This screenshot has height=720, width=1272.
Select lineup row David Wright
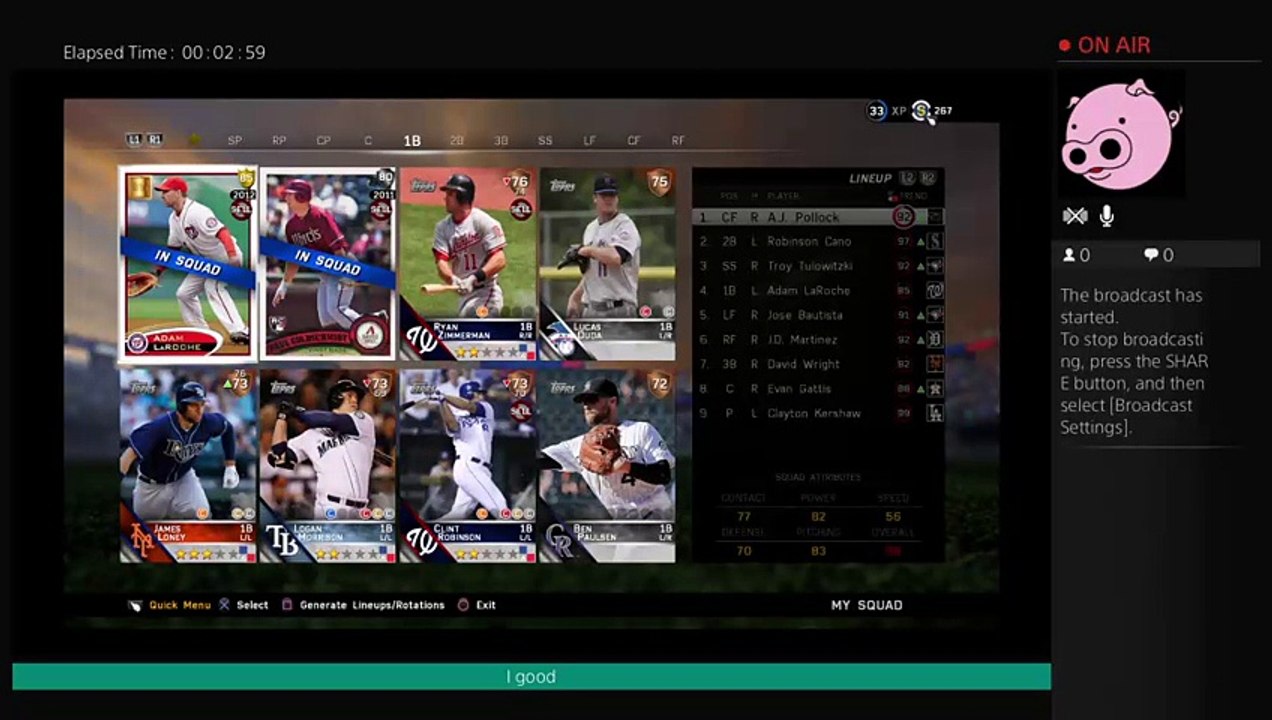(x=818, y=364)
